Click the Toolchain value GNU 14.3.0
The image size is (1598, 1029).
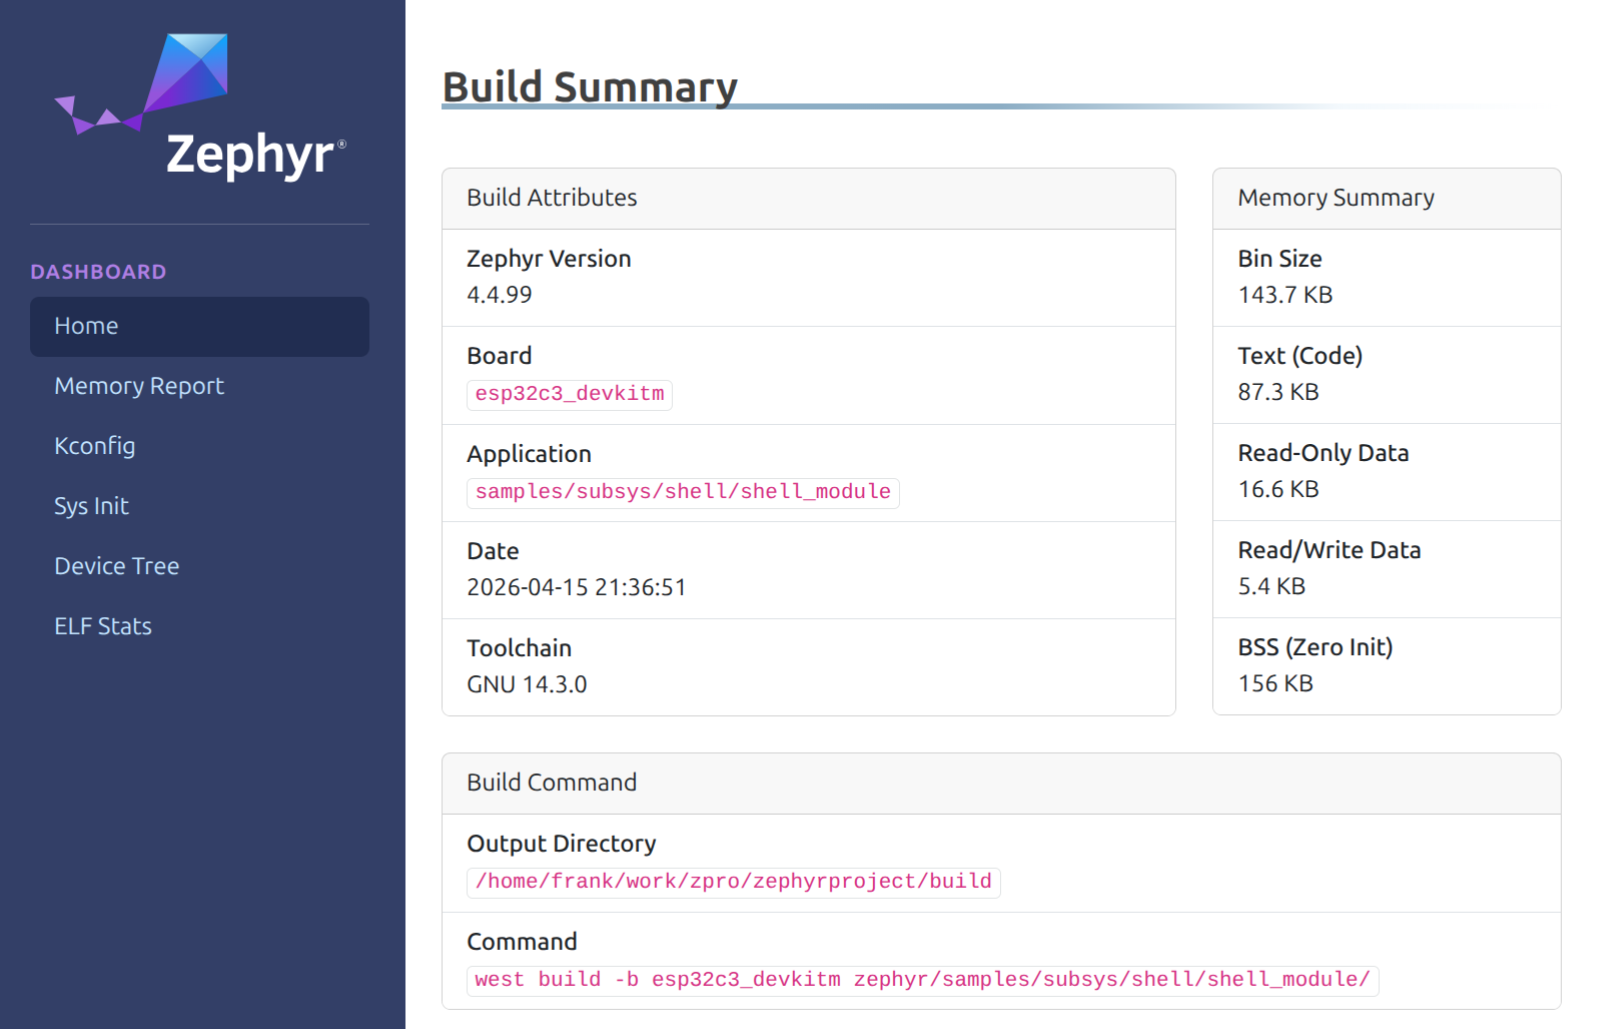[x=526, y=685]
